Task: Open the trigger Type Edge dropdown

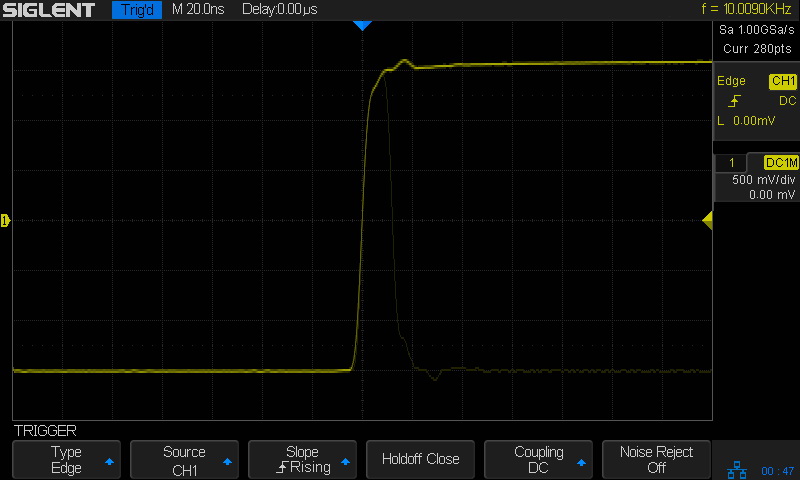Action: 66,459
